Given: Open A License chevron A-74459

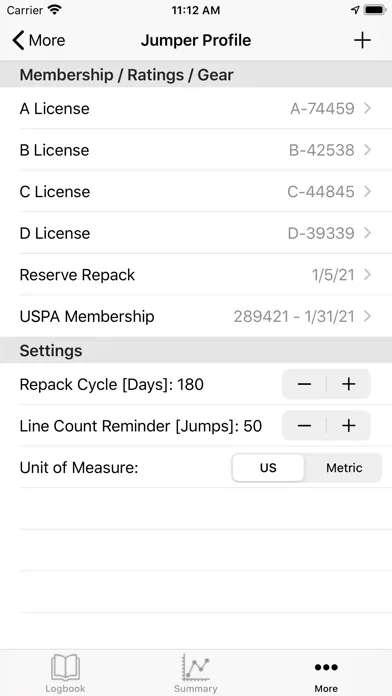Looking at the screenshot, I should (196, 108).
